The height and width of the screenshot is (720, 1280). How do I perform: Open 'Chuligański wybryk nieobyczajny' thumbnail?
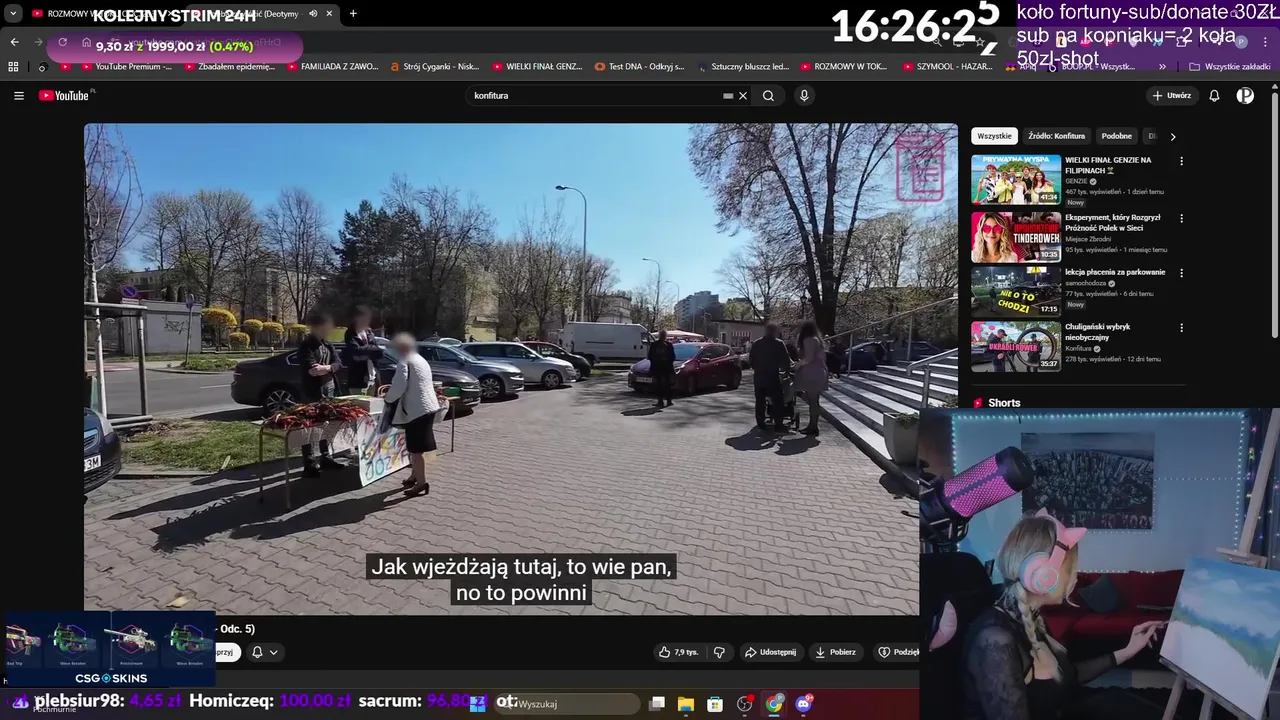pyautogui.click(x=1016, y=346)
